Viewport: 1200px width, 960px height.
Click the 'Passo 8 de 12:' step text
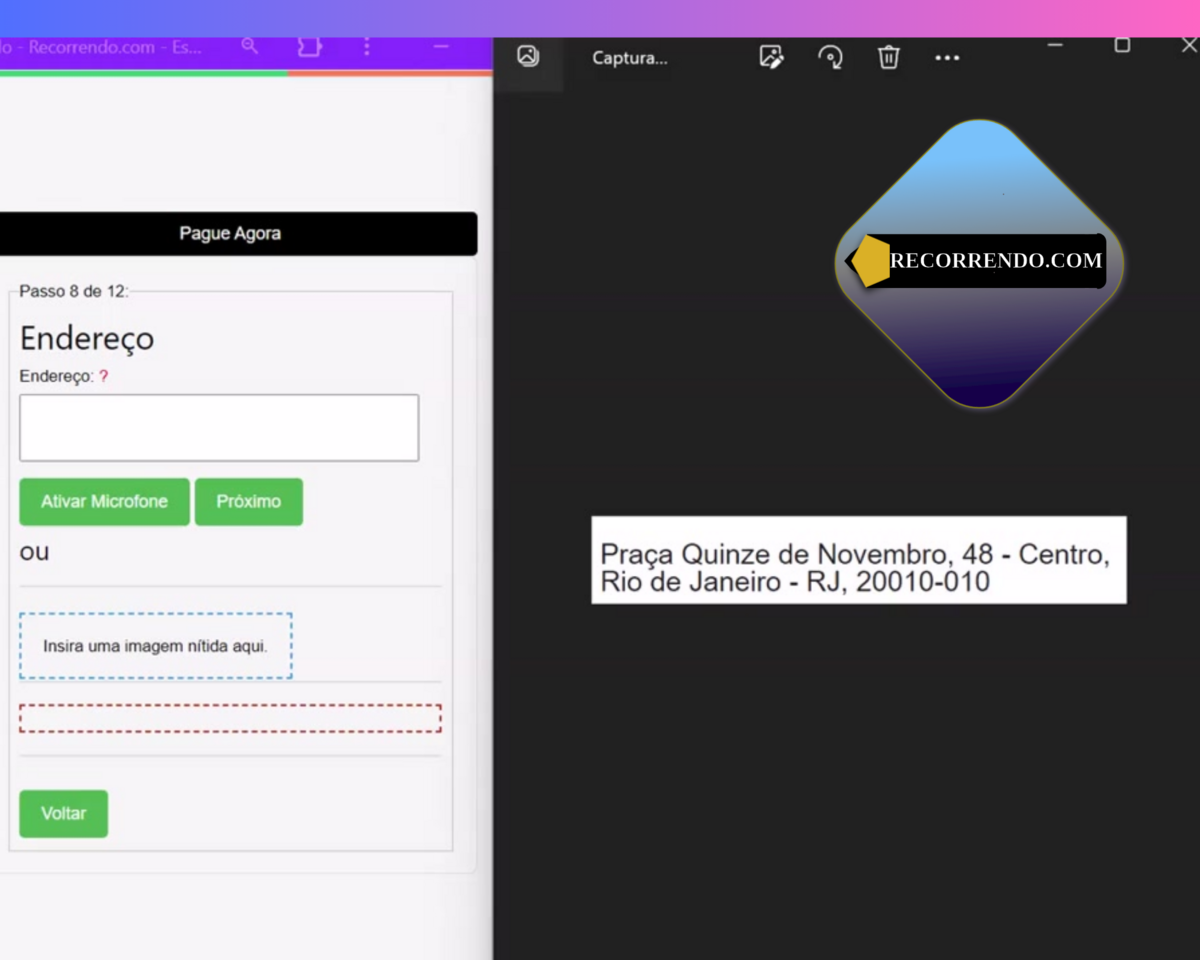(74, 292)
